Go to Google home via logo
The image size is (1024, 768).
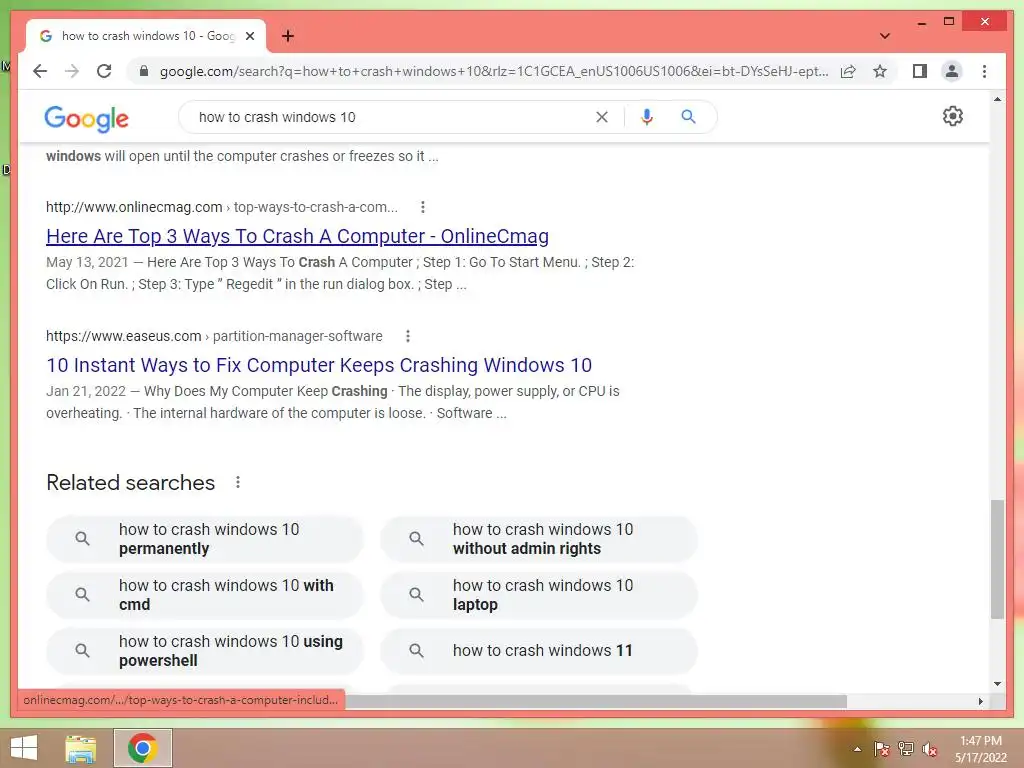[x=86, y=118]
